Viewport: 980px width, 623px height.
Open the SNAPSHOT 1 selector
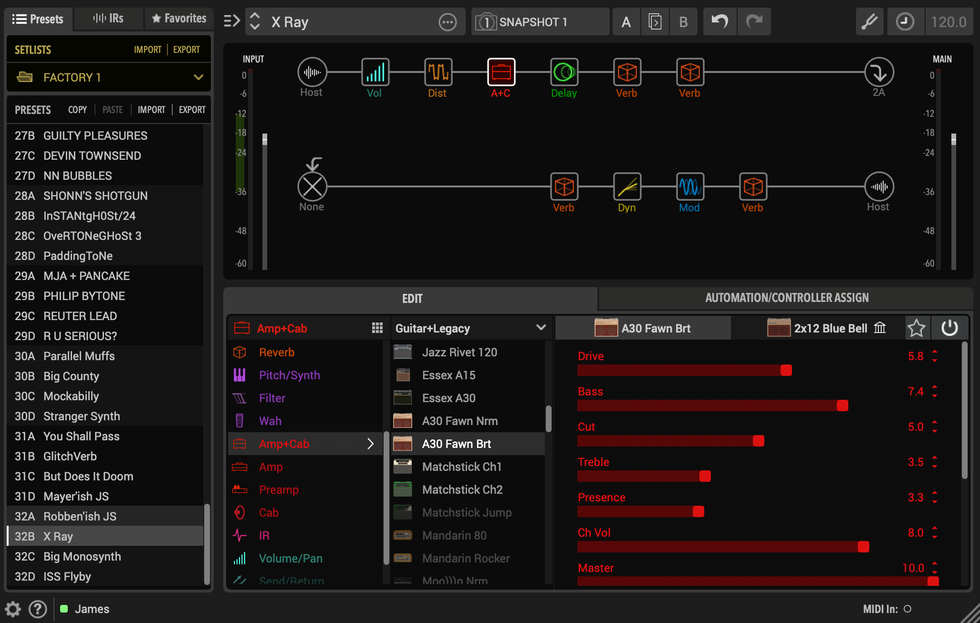click(540, 22)
